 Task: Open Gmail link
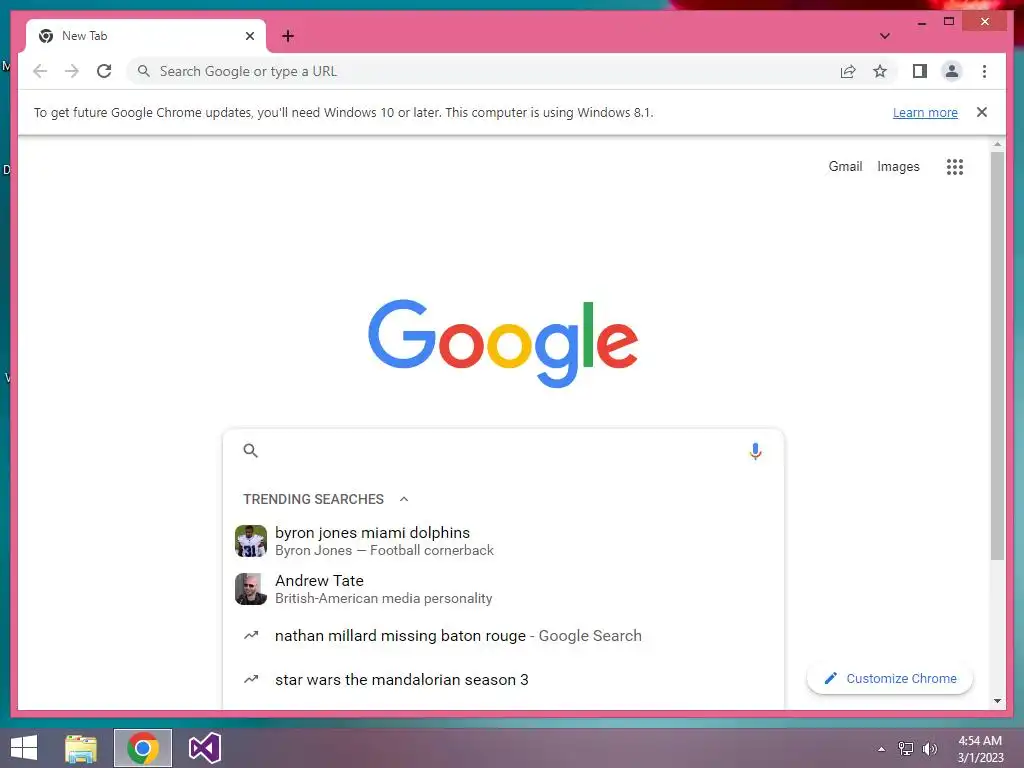[845, 167]
